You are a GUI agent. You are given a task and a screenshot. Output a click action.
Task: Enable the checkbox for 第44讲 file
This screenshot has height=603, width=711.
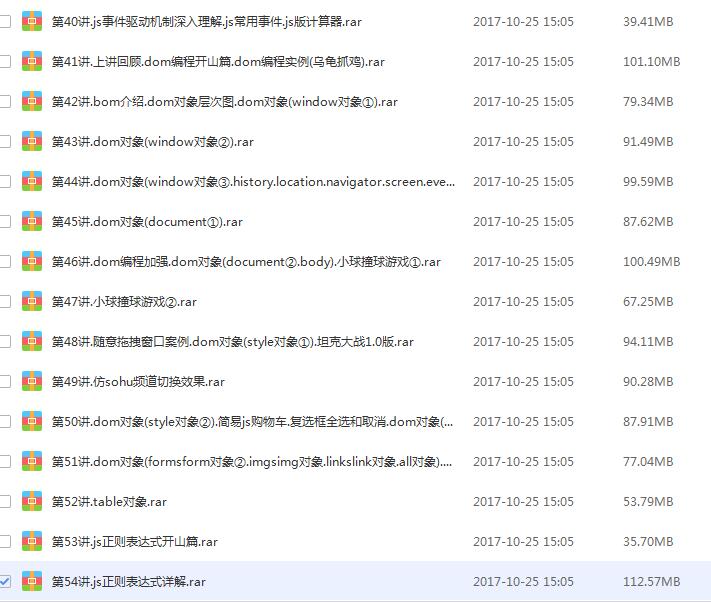pos(5,181)
